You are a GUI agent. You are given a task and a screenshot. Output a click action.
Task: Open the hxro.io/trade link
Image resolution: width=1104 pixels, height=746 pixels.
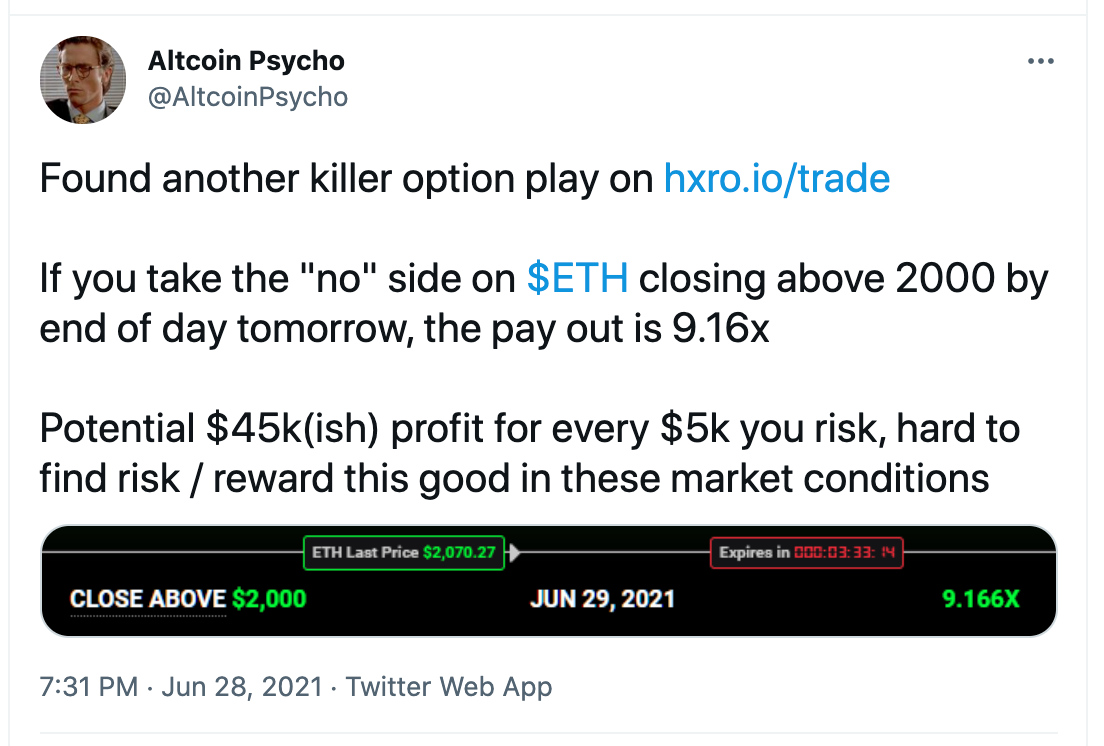pos(776,179)
